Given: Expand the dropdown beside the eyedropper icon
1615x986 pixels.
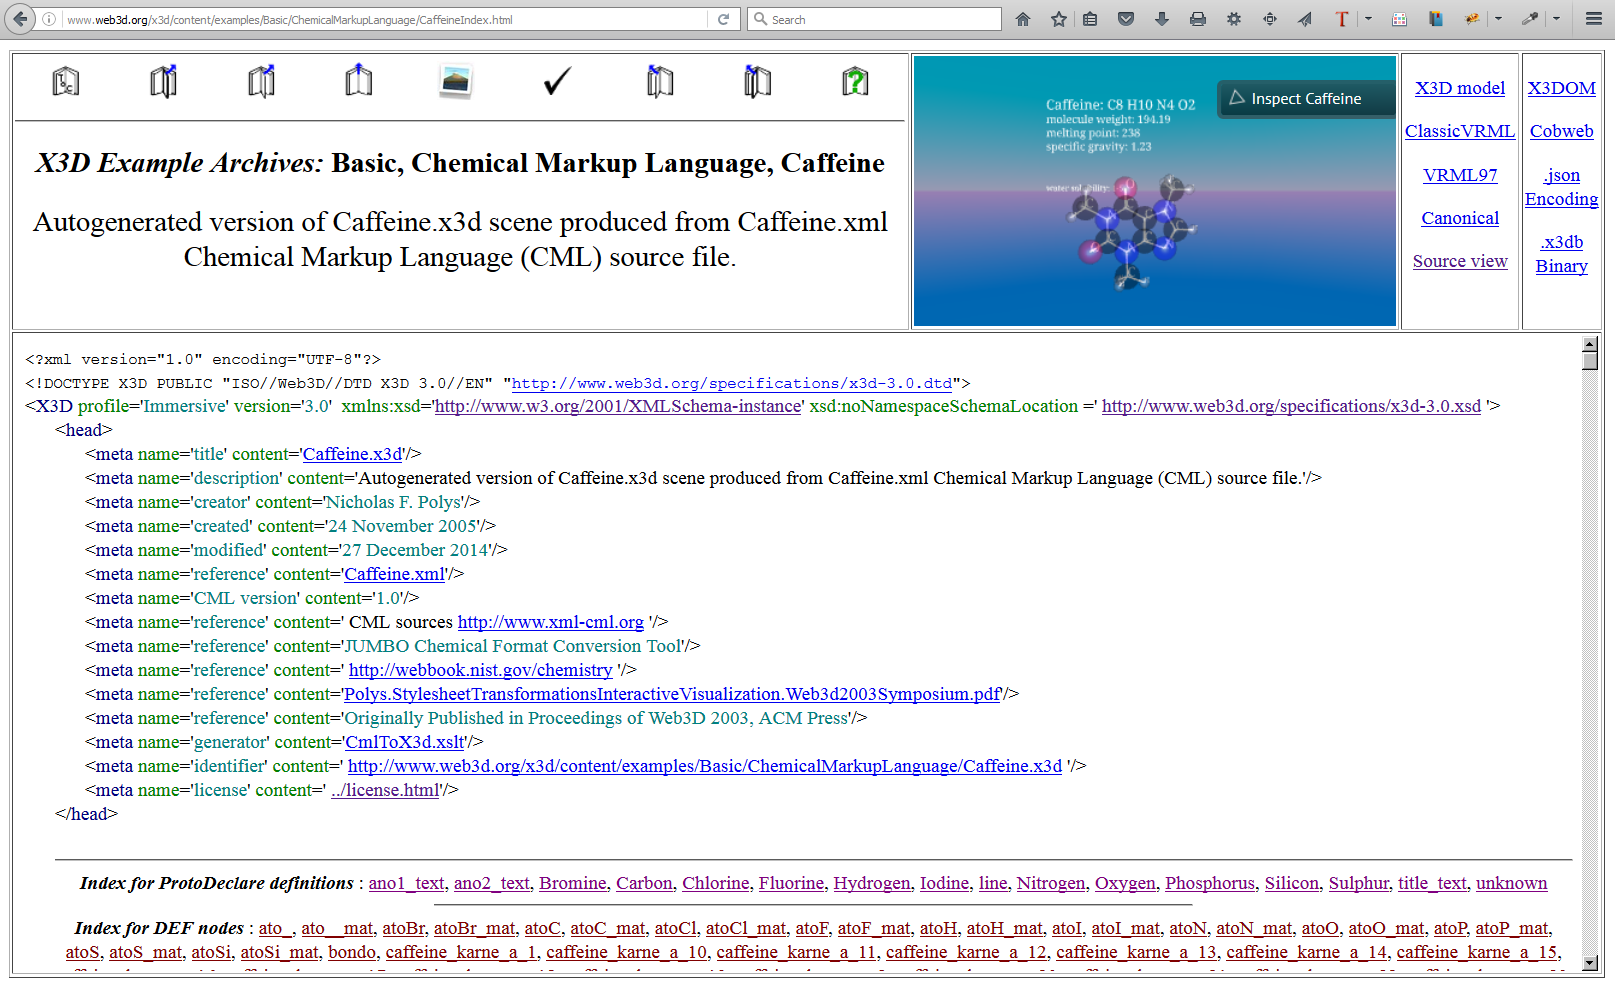Looking at the screenshot, I should [1556, 19].
